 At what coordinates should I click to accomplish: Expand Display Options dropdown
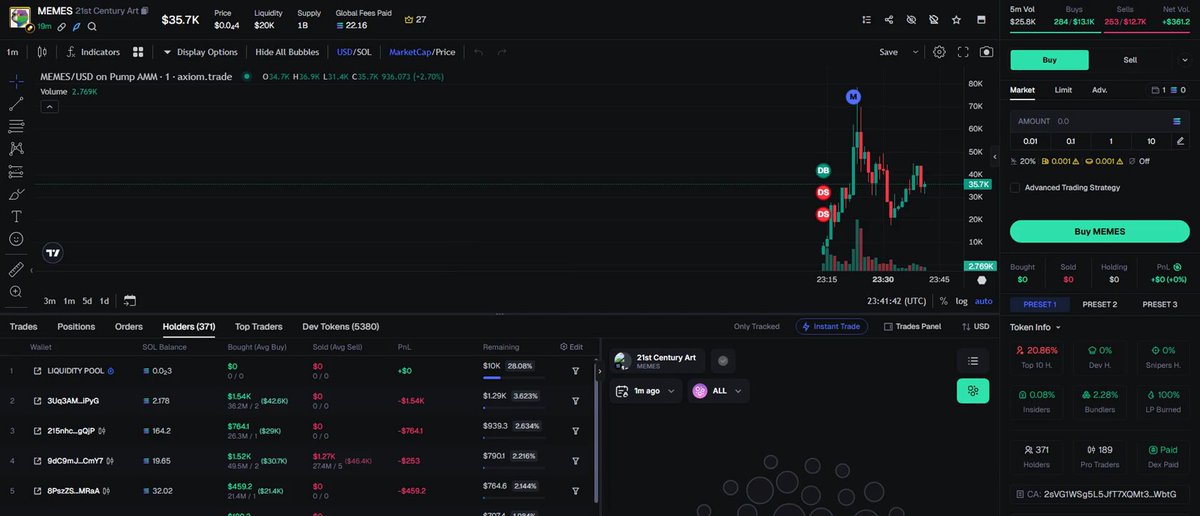click(201, 52)
